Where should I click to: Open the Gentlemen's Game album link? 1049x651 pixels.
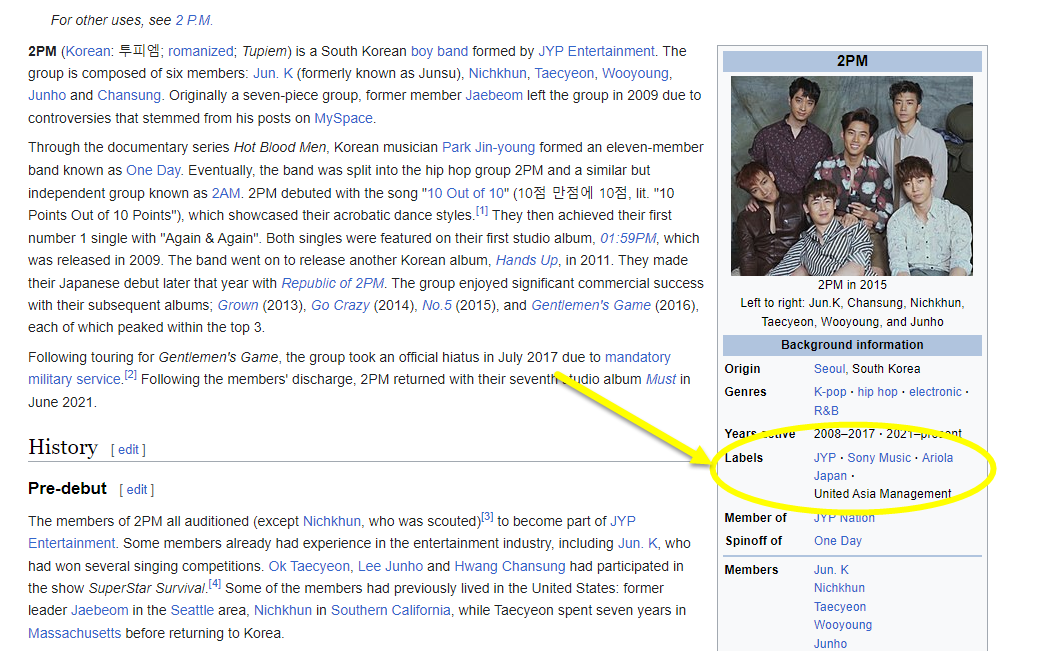tap(590, 305)
